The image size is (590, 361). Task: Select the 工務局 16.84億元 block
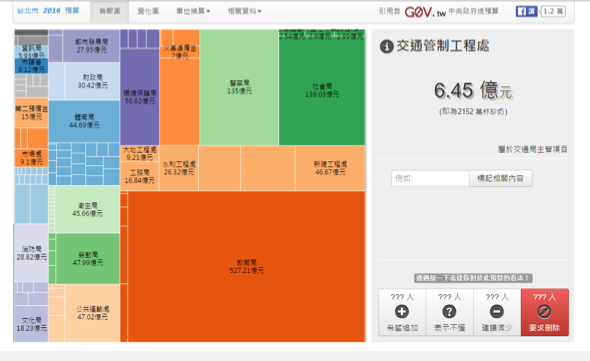(140, 176)
